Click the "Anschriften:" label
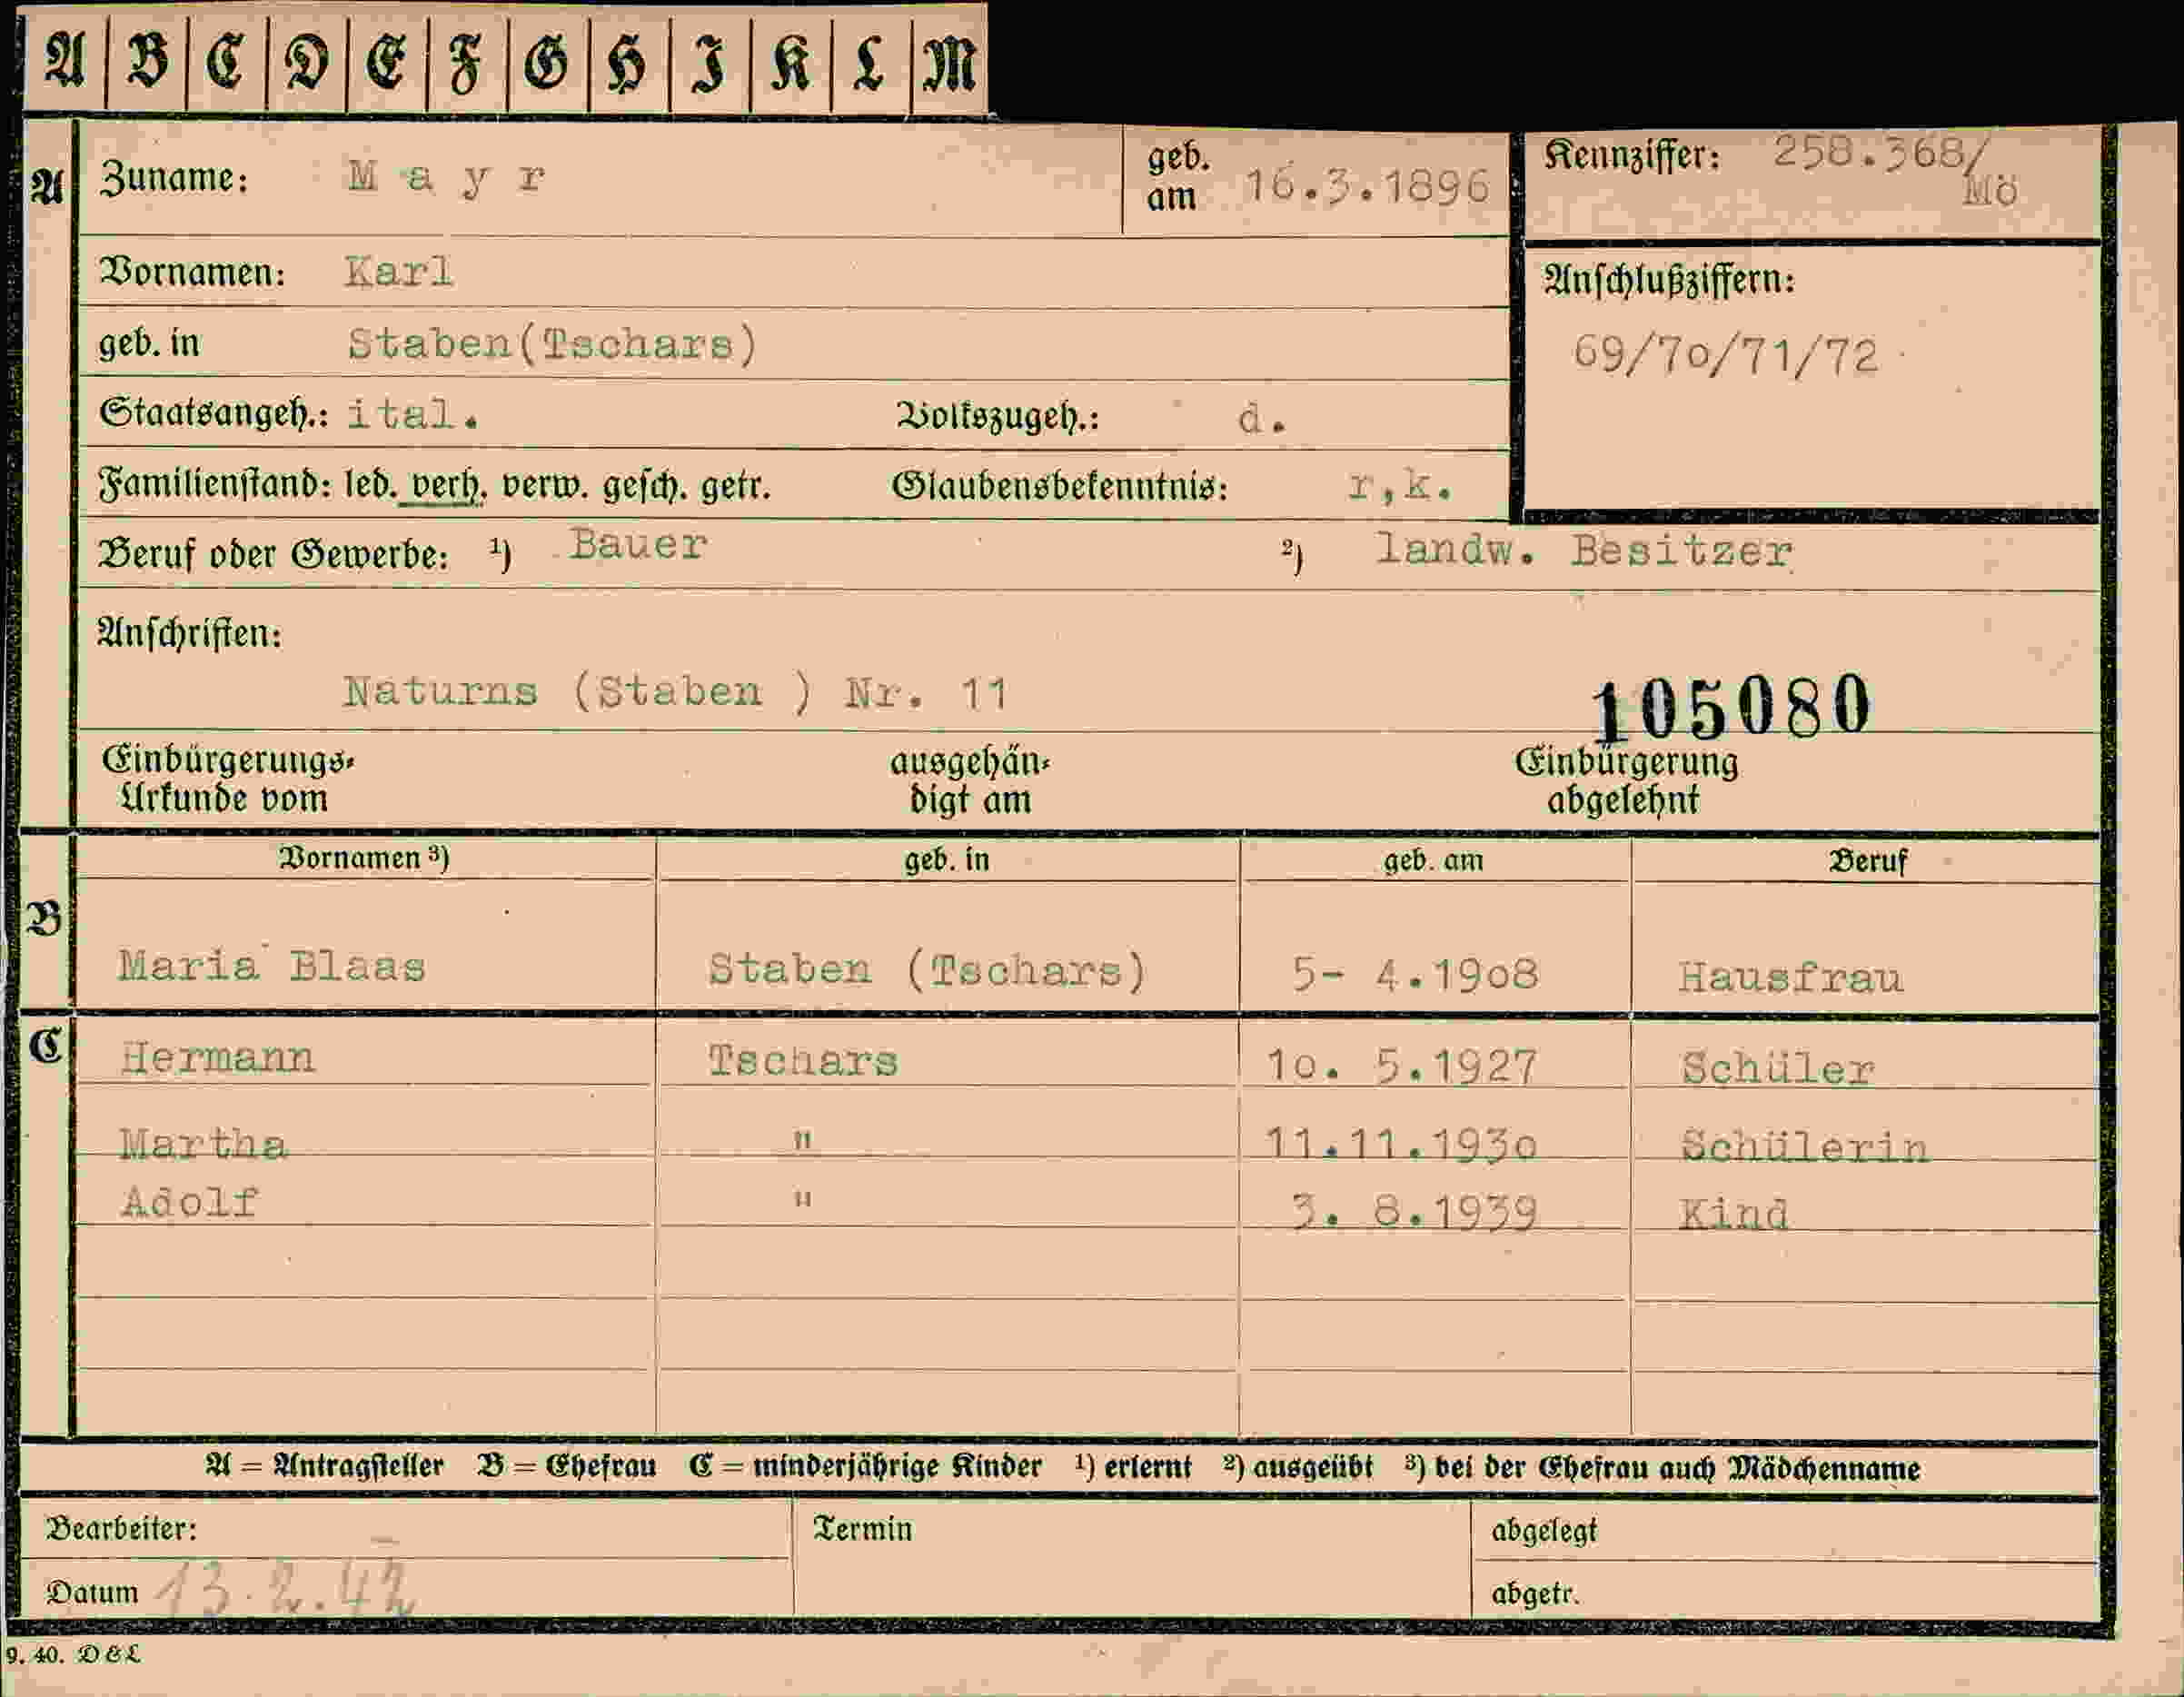The image size is (2184, 1697). (189, 634)
